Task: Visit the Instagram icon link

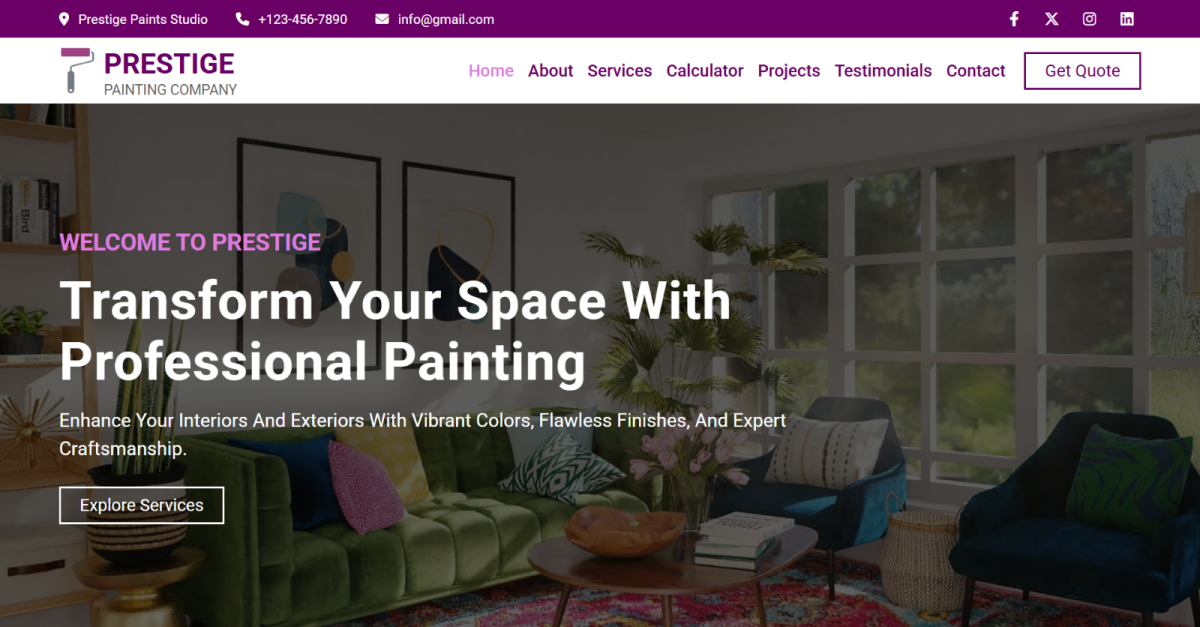Action: pos(1090,19)
